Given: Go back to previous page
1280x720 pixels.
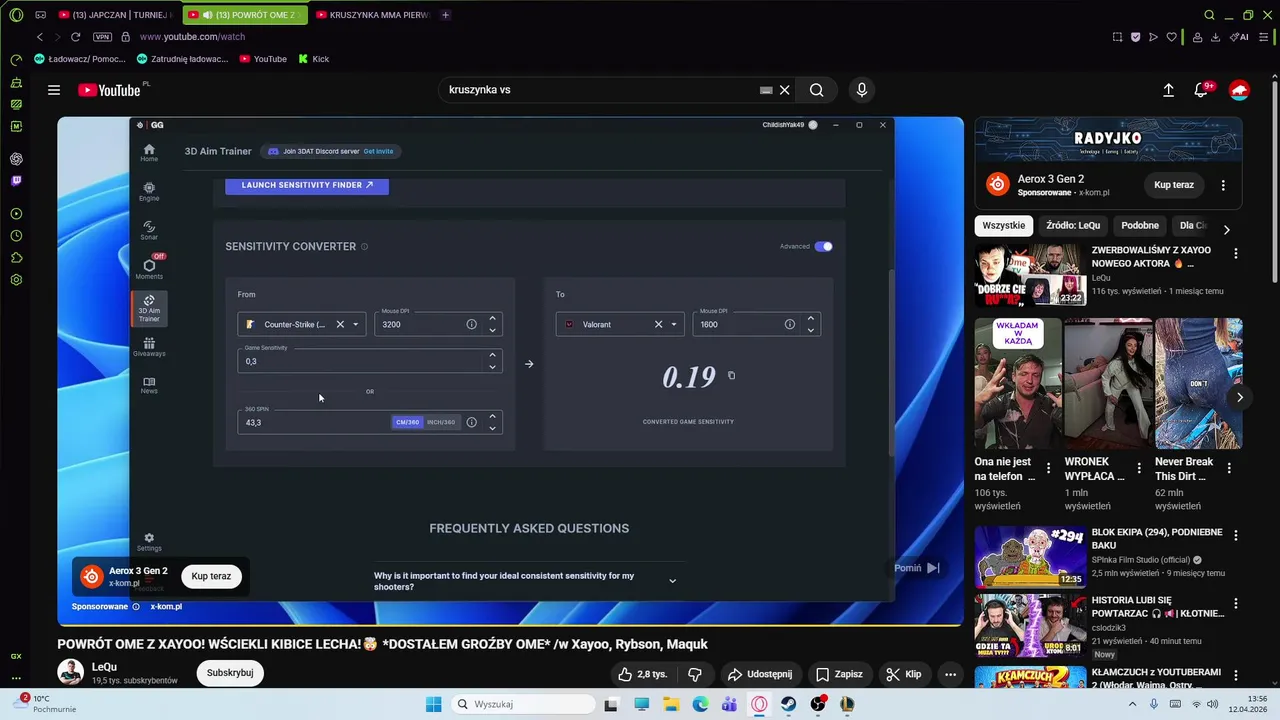Looking at the screenshot, I should [x=40, y=37].
